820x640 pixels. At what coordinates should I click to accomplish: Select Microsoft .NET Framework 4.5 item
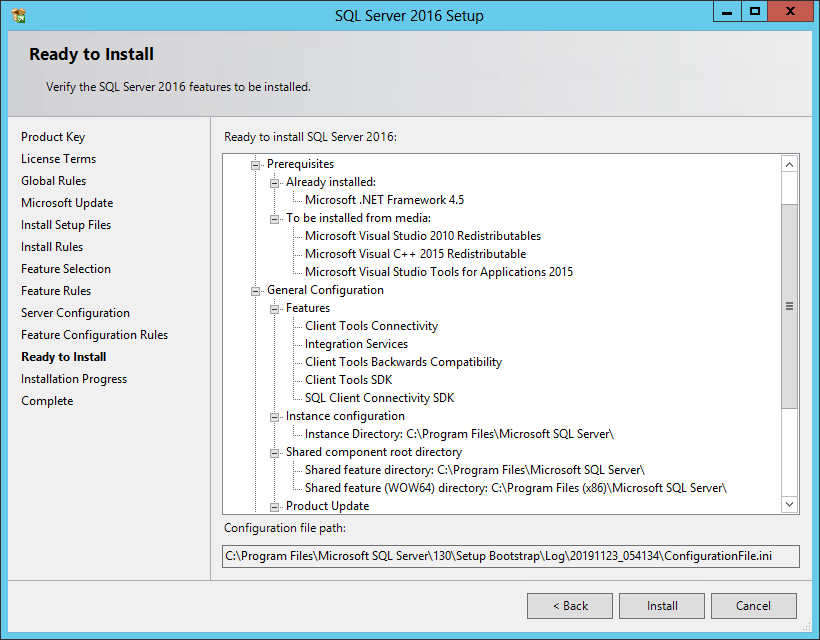(x=384, y=200)
